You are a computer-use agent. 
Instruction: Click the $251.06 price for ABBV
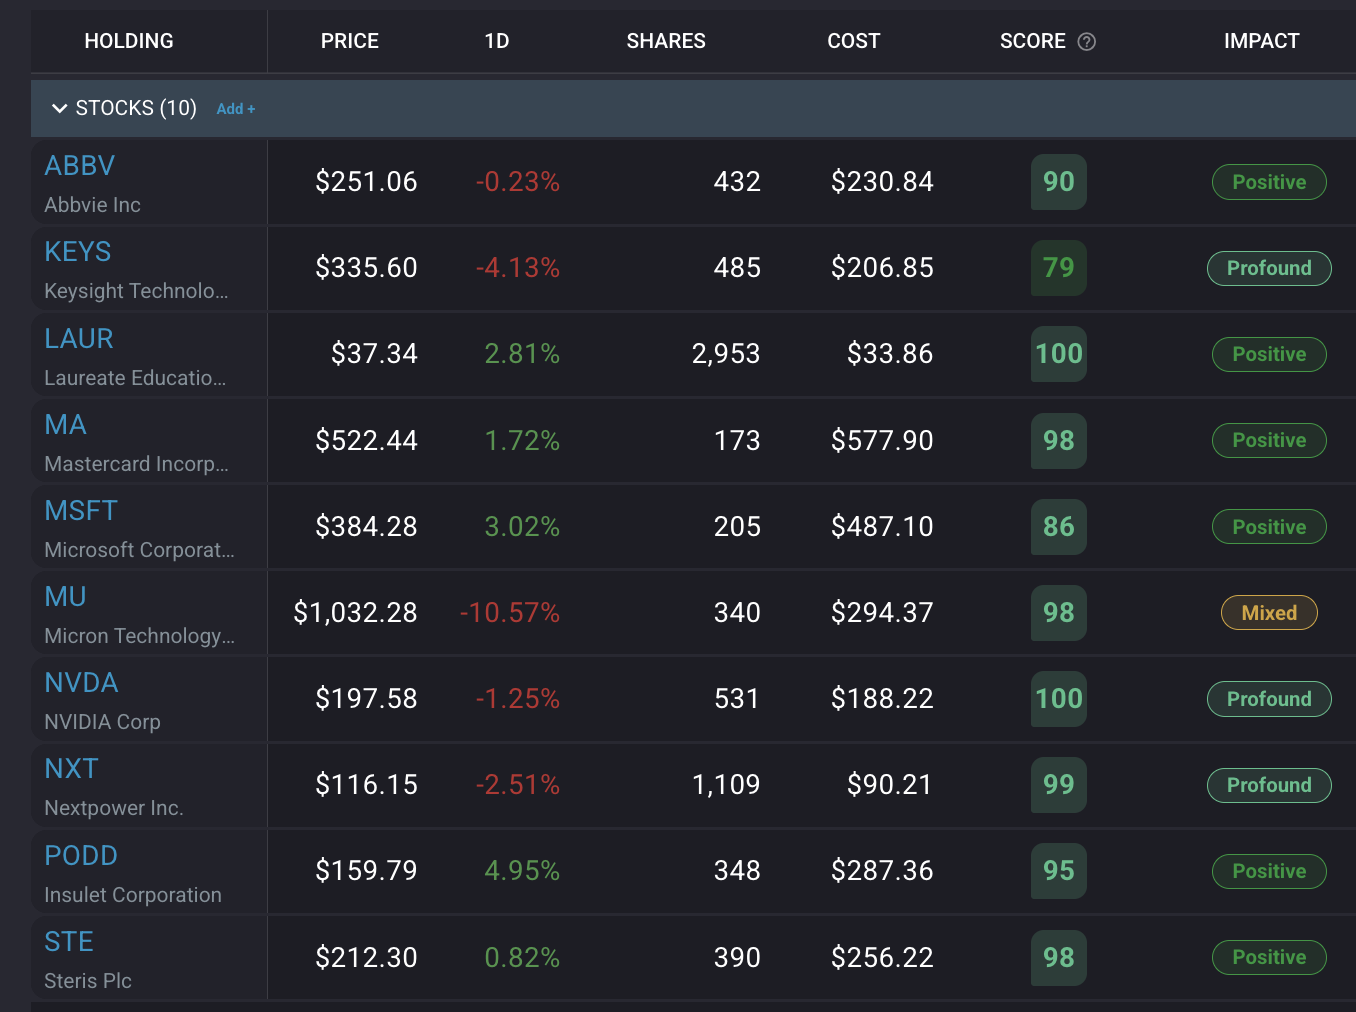pos(366,182)
